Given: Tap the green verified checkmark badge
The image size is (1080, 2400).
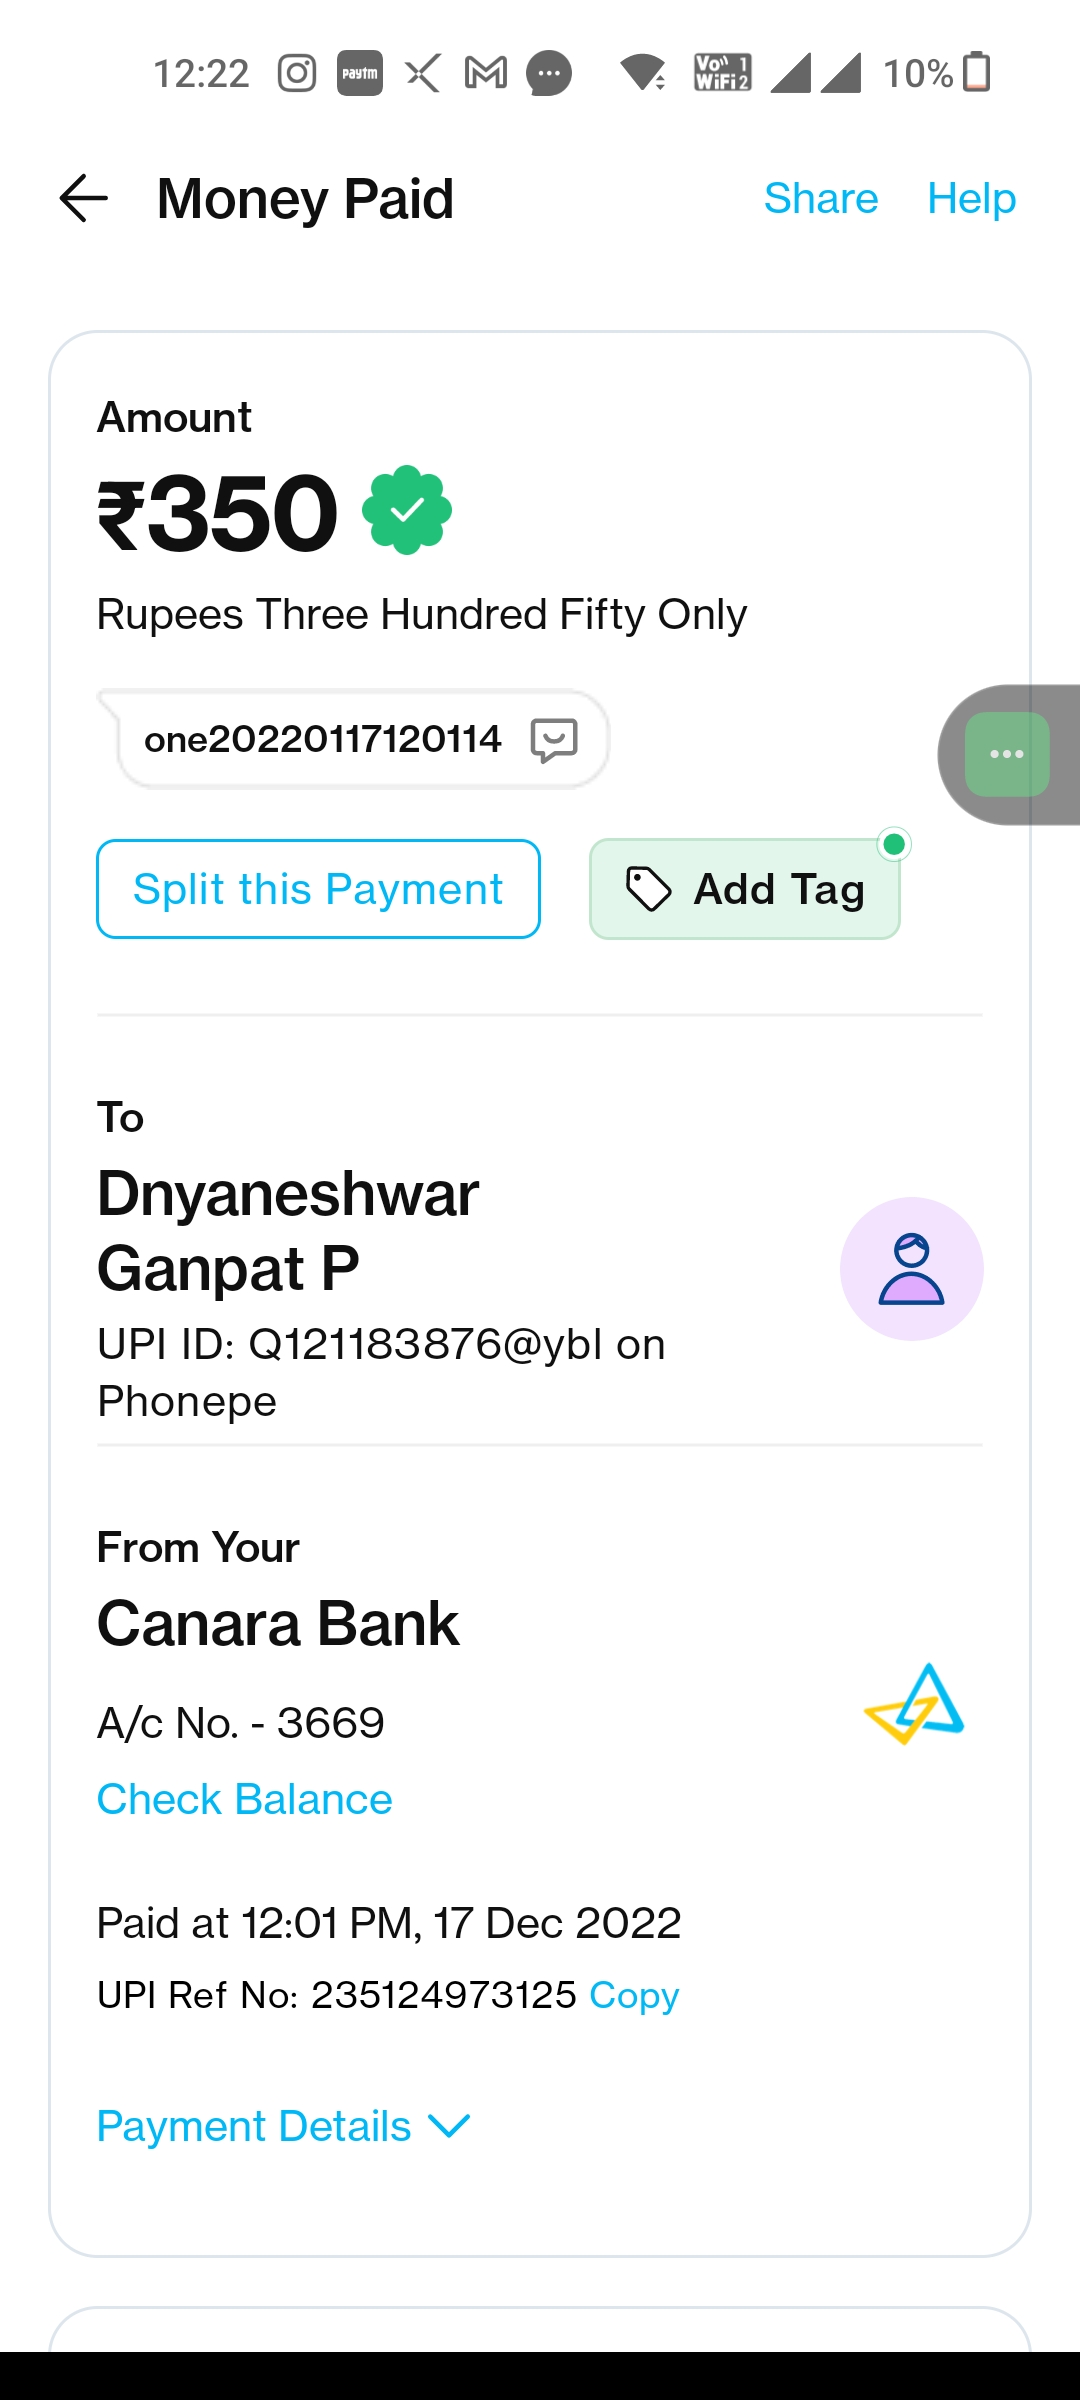Looking at the screenshot, I should click(407, 510).
